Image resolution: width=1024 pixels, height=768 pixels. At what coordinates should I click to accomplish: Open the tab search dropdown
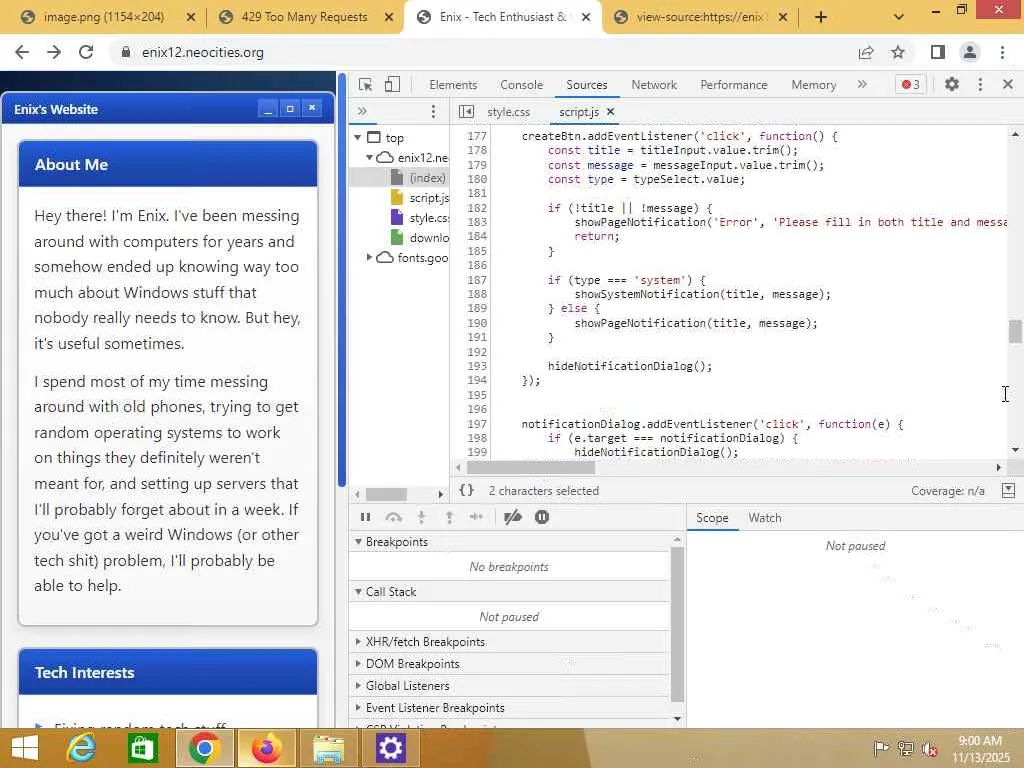tap(899, 17)
